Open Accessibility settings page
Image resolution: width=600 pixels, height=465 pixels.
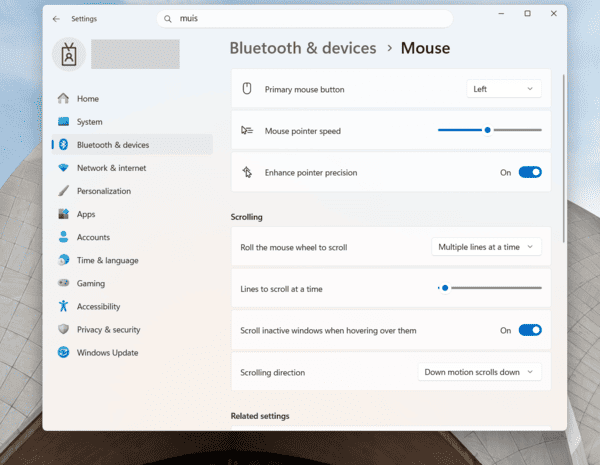click(132, 306)
